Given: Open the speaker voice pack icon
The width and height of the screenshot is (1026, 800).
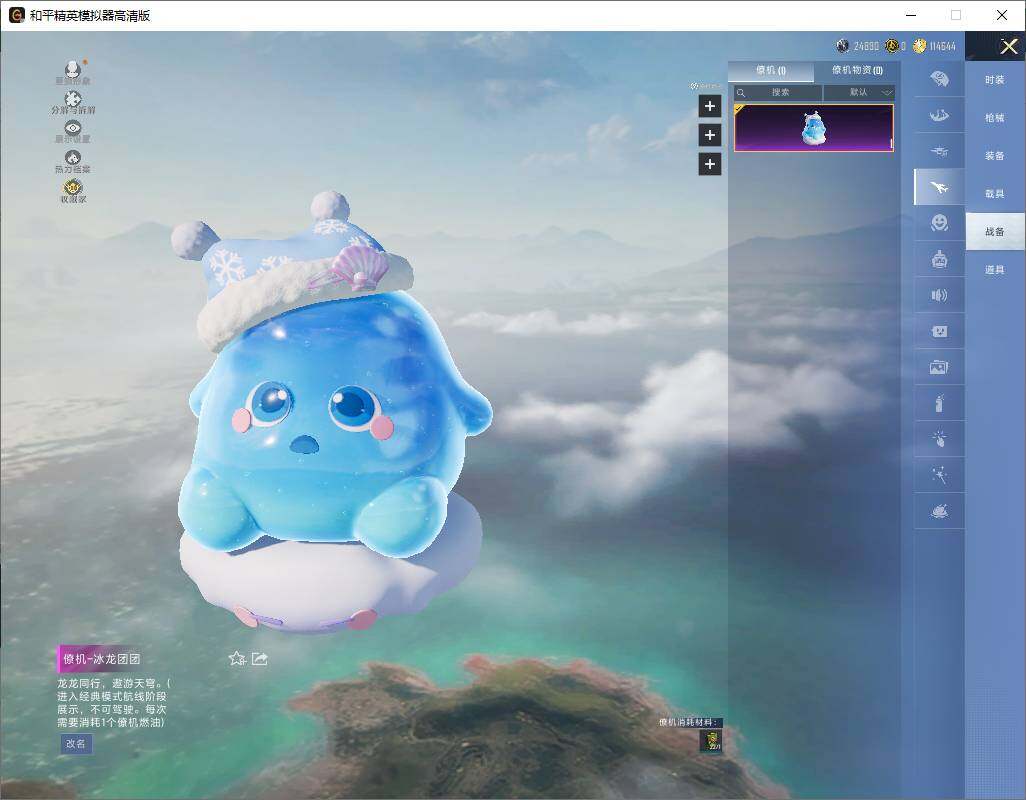Looking at the screenshot, I should tap(939, 295).
